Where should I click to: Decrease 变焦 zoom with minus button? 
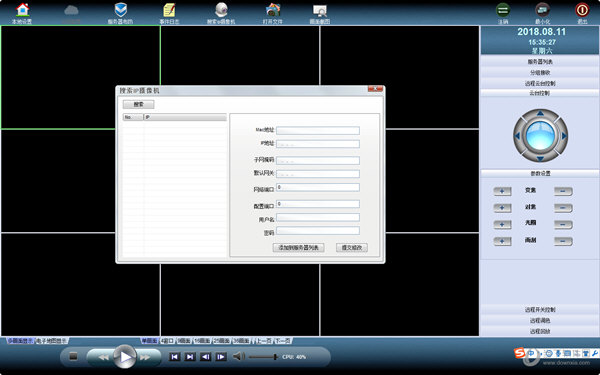tap(563, 191)
